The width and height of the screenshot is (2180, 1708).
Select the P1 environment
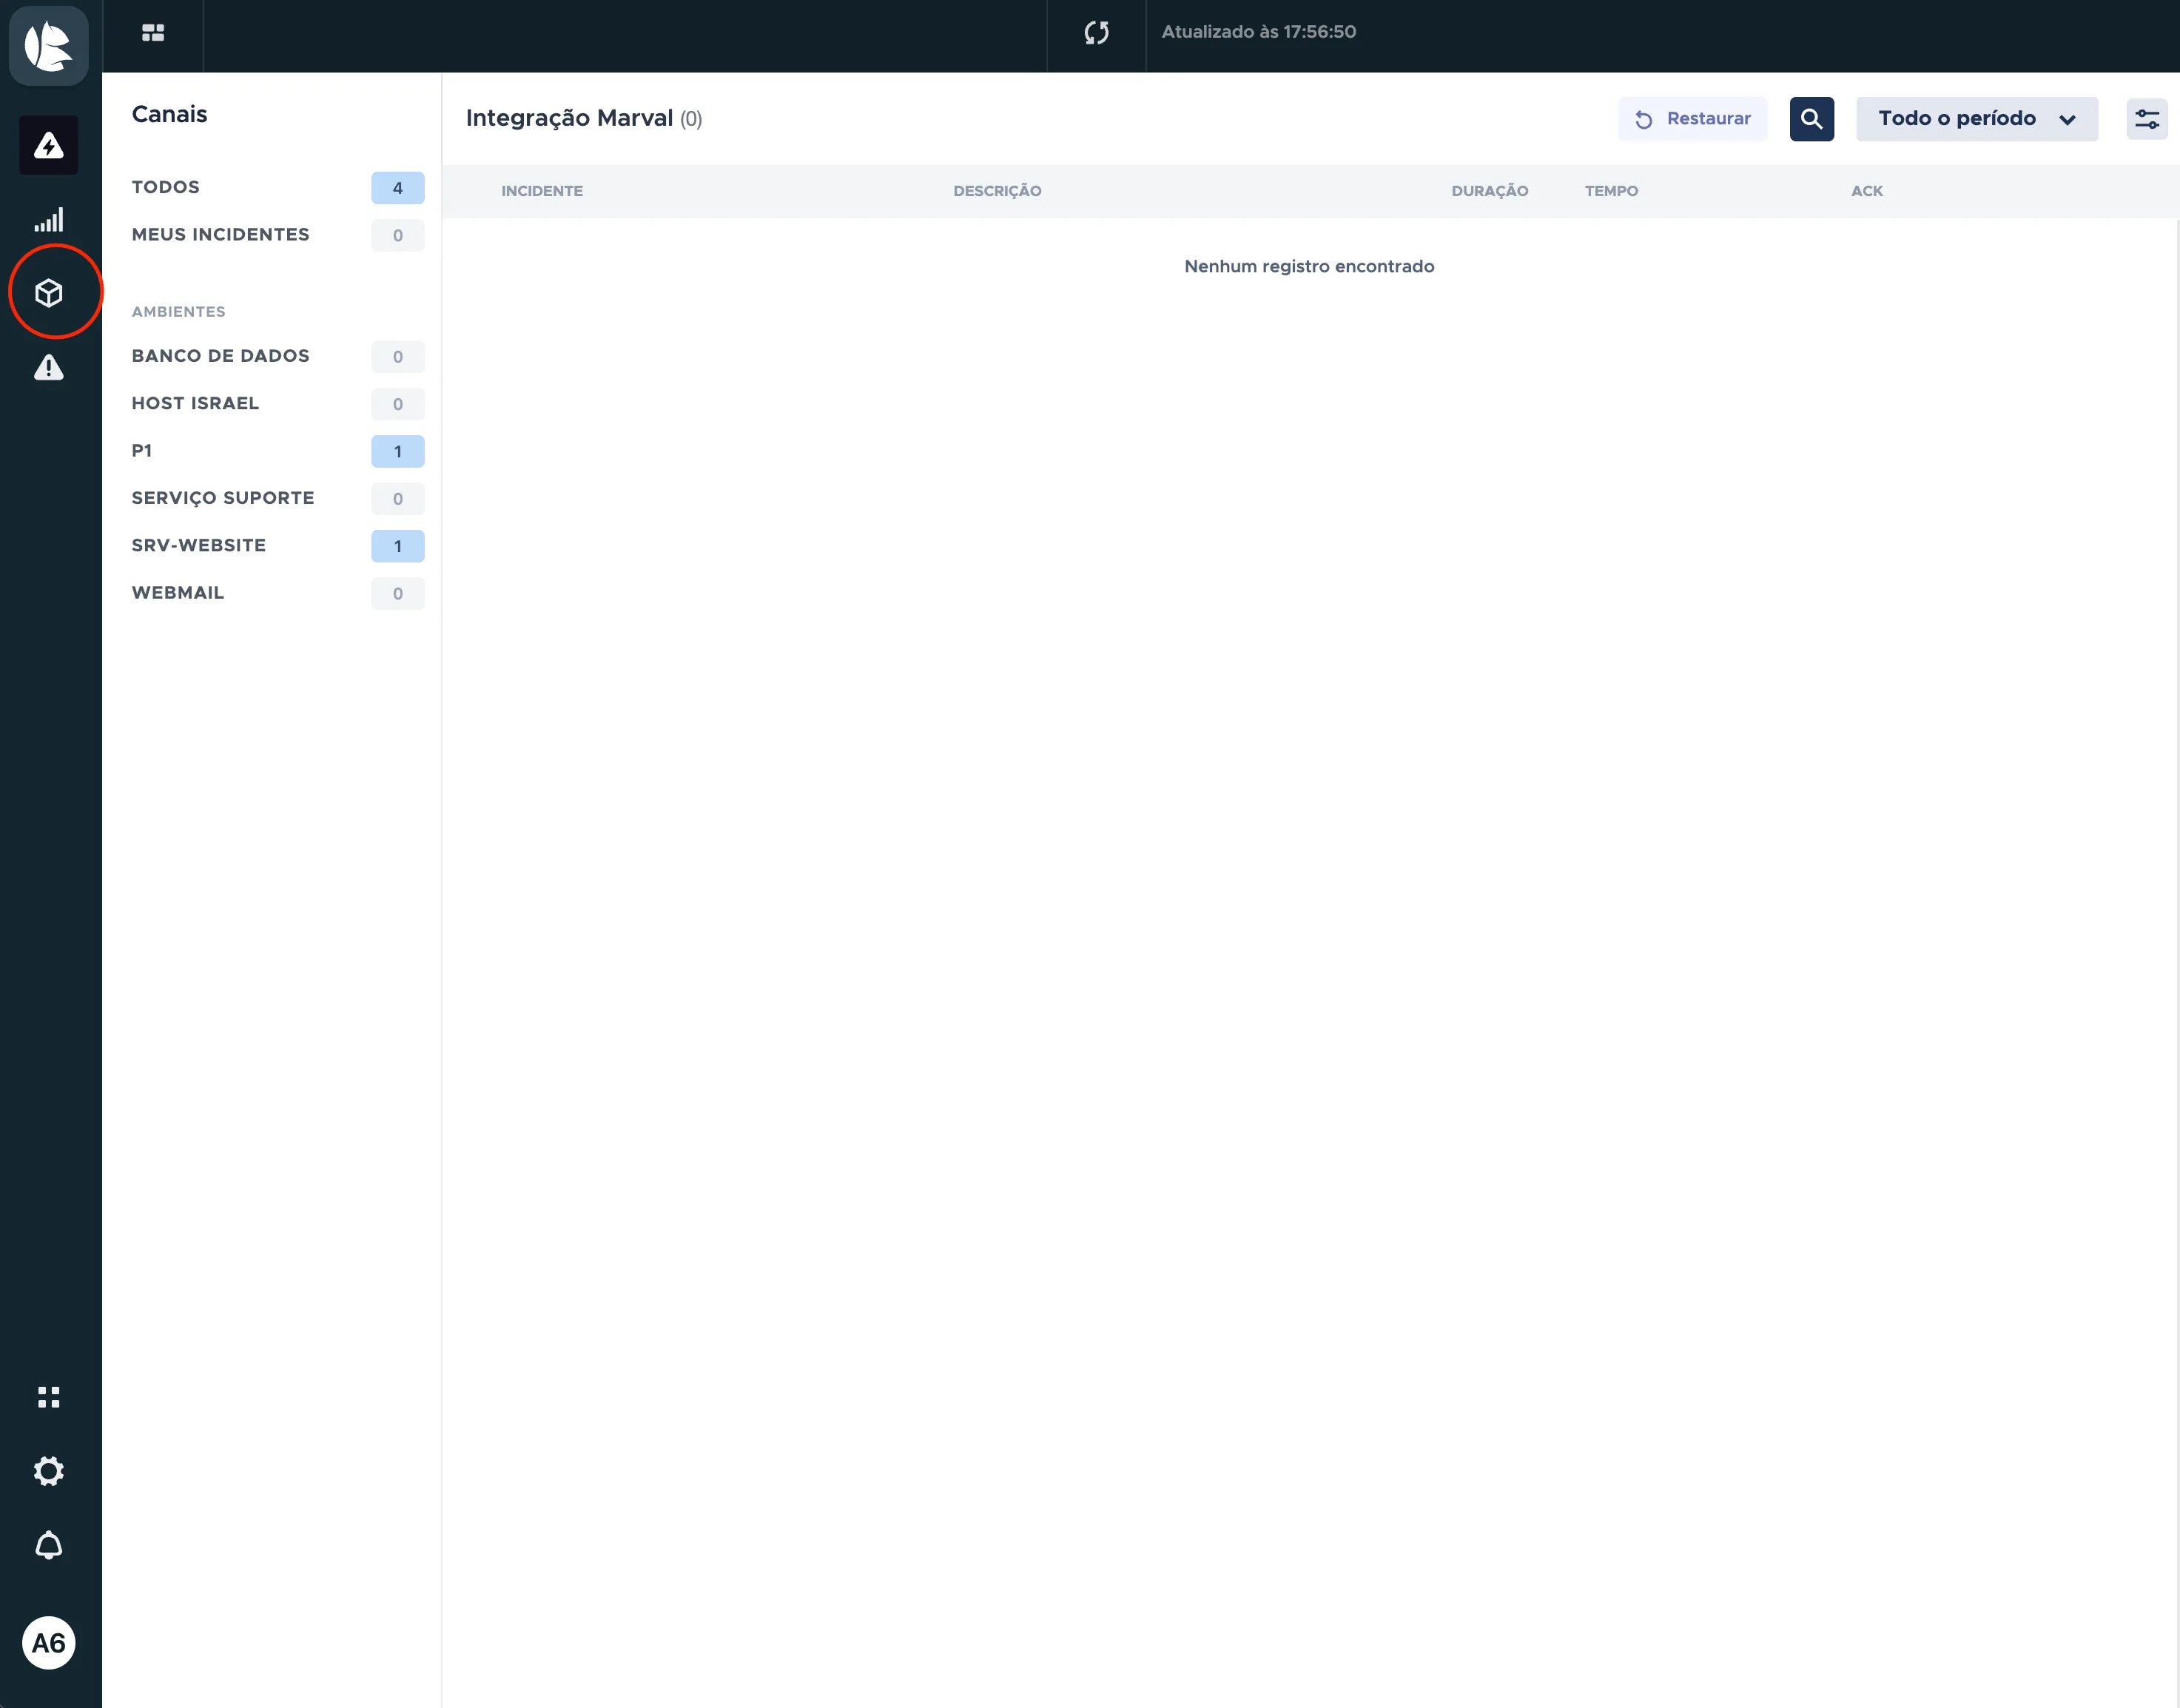pyautogui.click(x=278, y=451)
